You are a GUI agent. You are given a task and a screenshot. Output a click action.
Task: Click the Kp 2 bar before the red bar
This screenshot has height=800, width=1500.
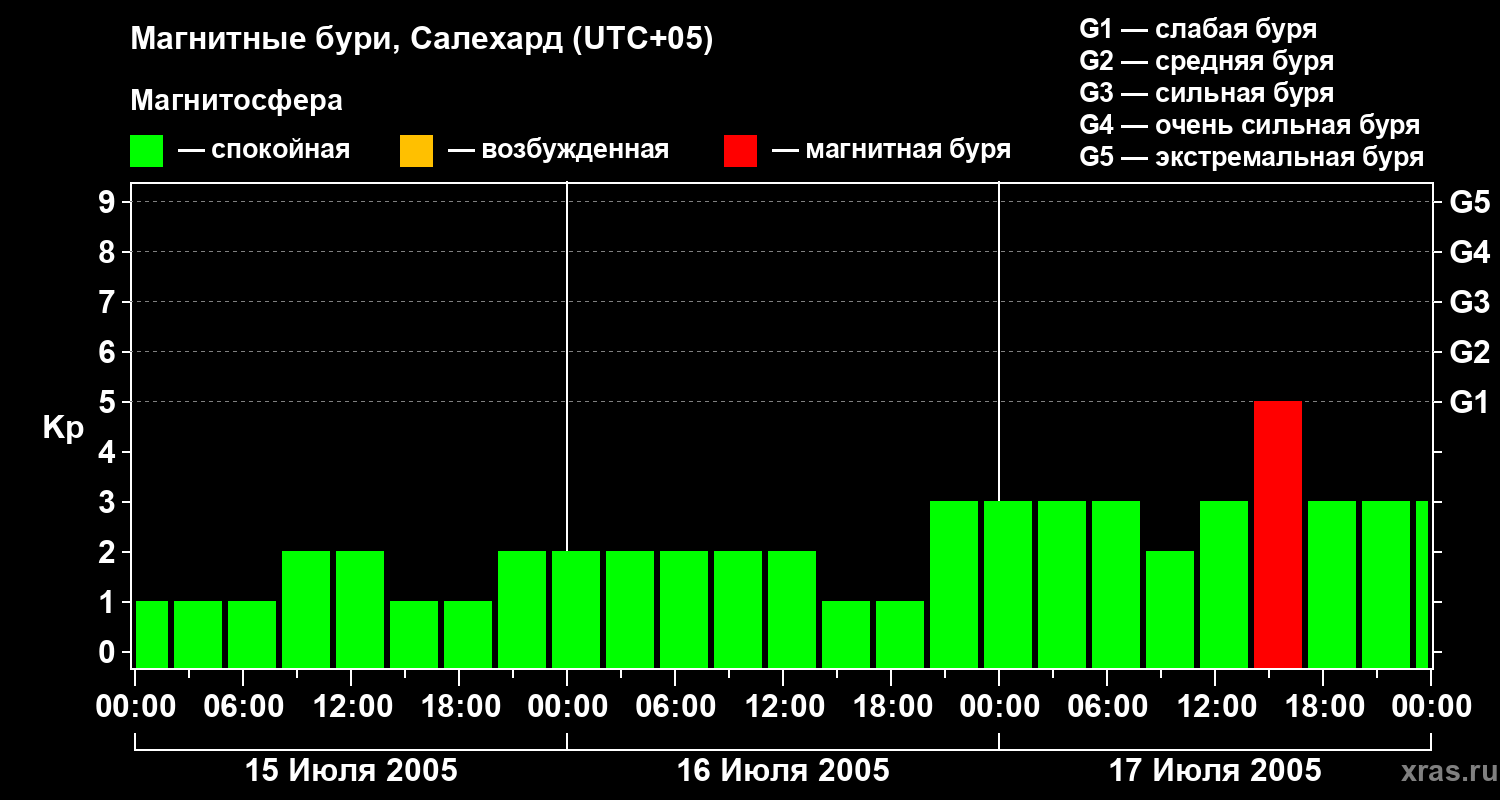[x=1170, y=609]
